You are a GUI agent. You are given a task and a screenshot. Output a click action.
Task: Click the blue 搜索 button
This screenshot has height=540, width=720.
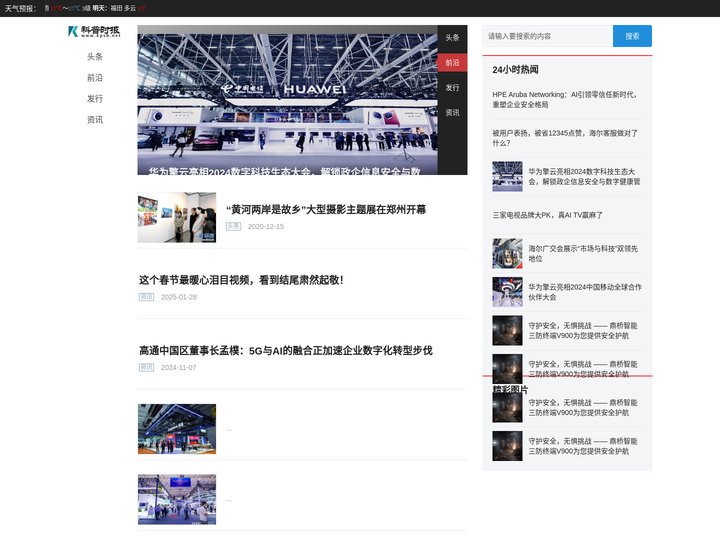pyautogui.click(x=632, y=36)
